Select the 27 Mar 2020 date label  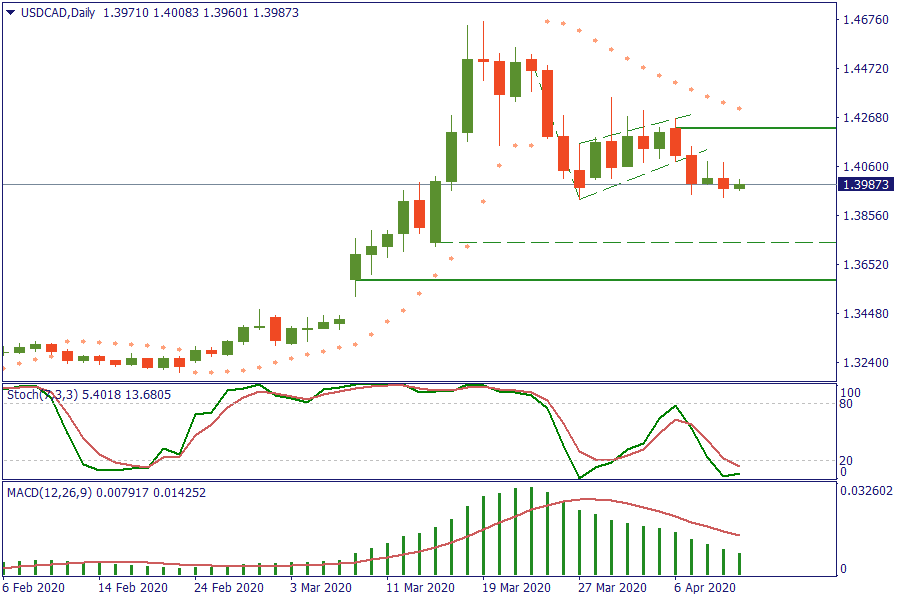click(x=612, y=588)
